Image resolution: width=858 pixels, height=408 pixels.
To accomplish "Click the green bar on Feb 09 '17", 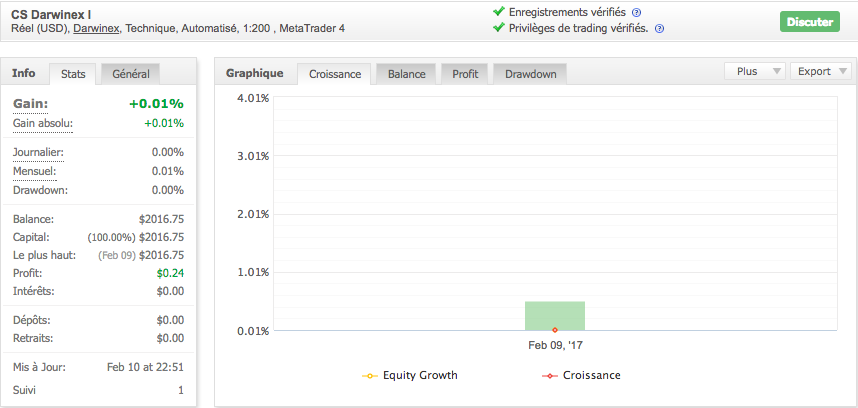I will (x=555, y=314).
